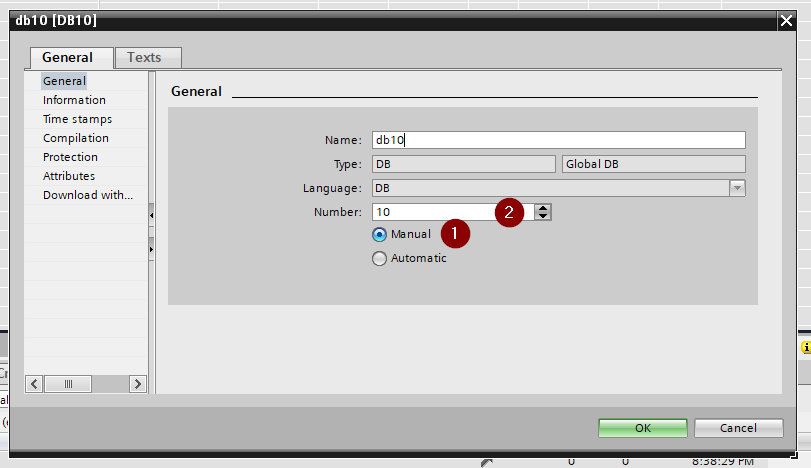Click the yellow info icon behind the dialog
811x468 pixels.
806,348
